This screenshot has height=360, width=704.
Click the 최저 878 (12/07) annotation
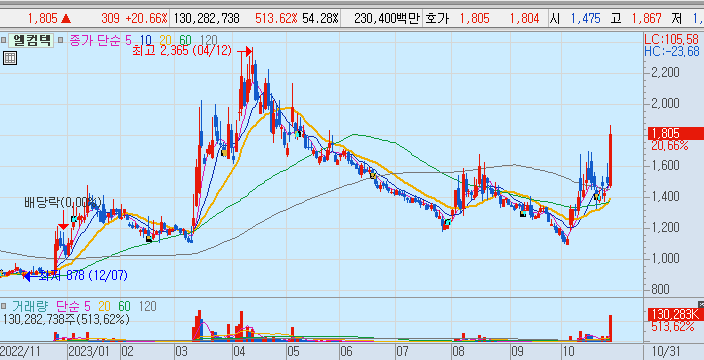coord(84,276)
